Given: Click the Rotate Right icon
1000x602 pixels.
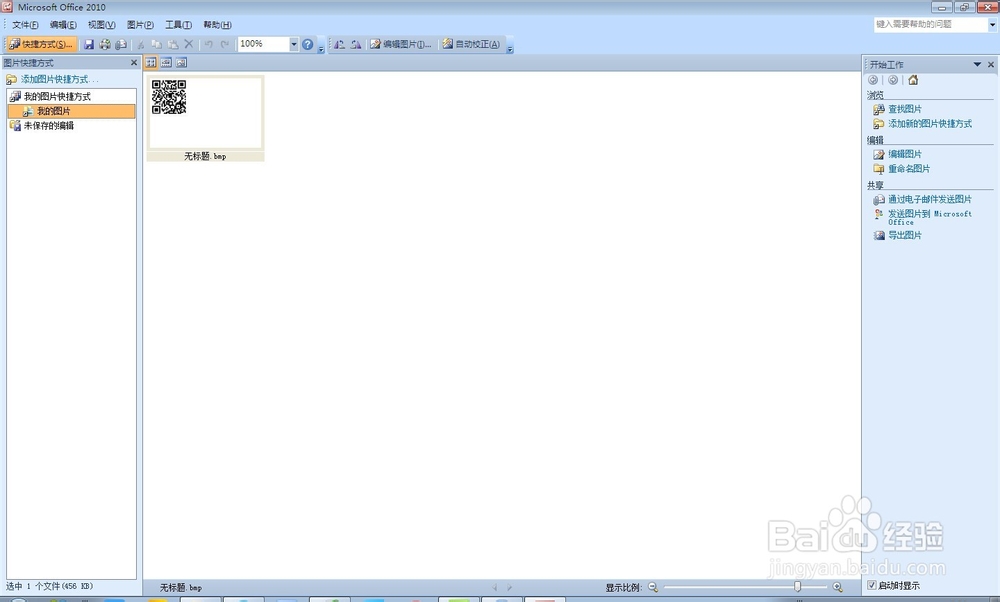Looking at the screenshot, I should (x=356, y=44).
